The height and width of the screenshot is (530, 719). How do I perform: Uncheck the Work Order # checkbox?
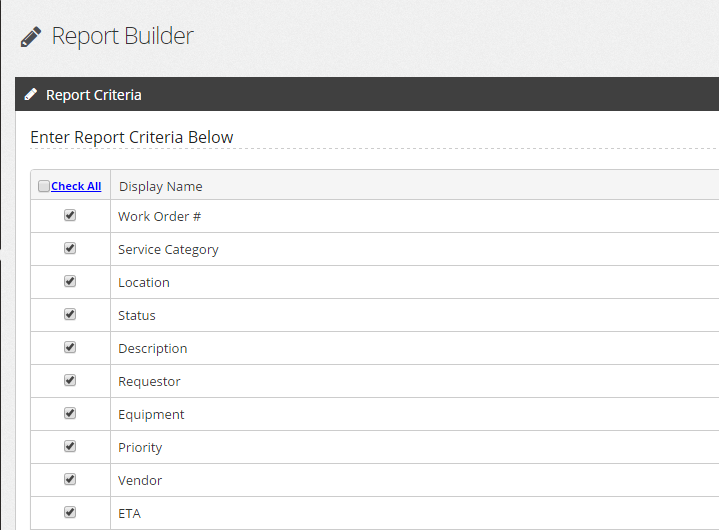point(70,215)
